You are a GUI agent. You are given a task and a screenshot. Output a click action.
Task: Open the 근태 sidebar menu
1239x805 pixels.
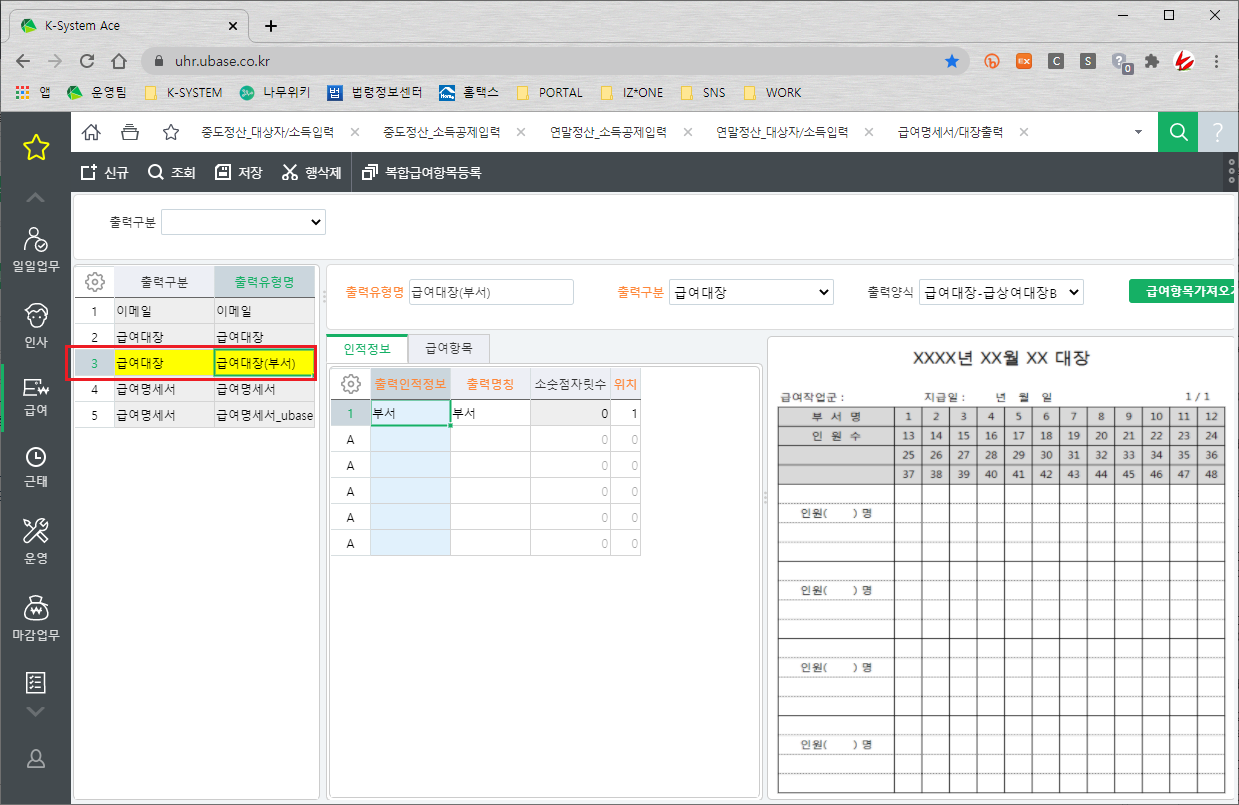pos(36,467)
